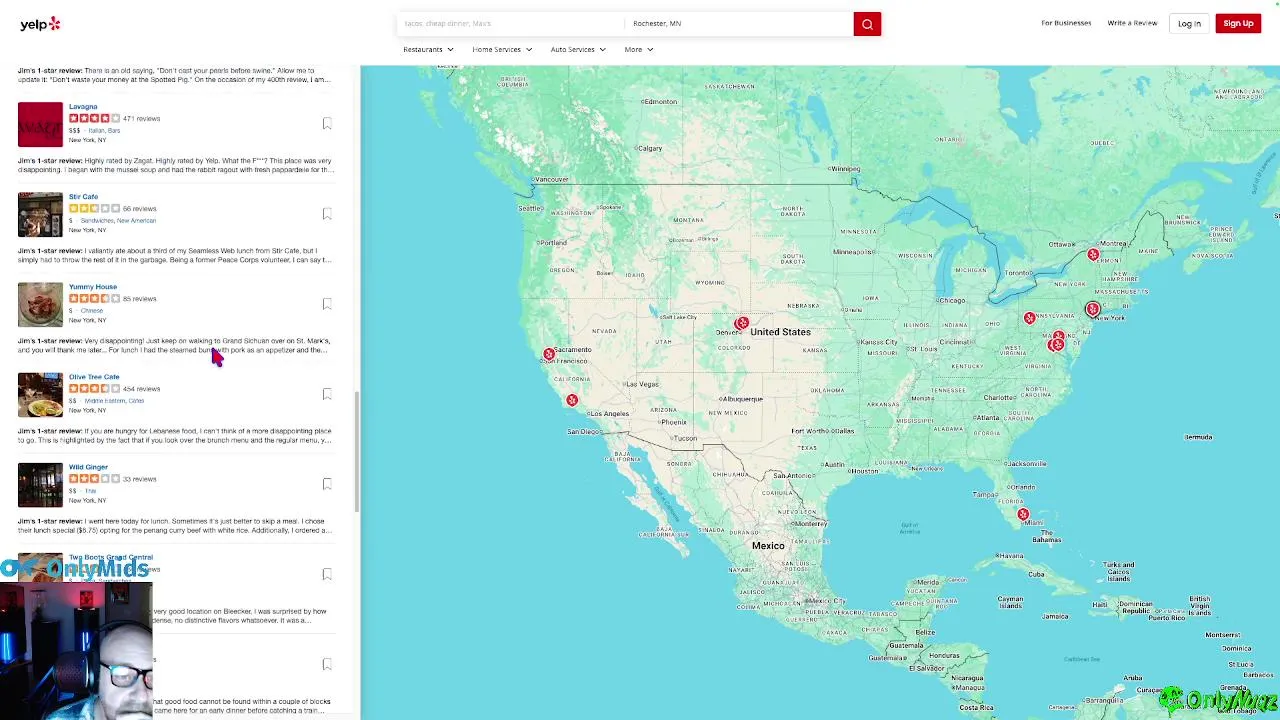The image size is (1280, 720).
Task: Open the Auto Services dropdown menu
Action: point(578,49)
